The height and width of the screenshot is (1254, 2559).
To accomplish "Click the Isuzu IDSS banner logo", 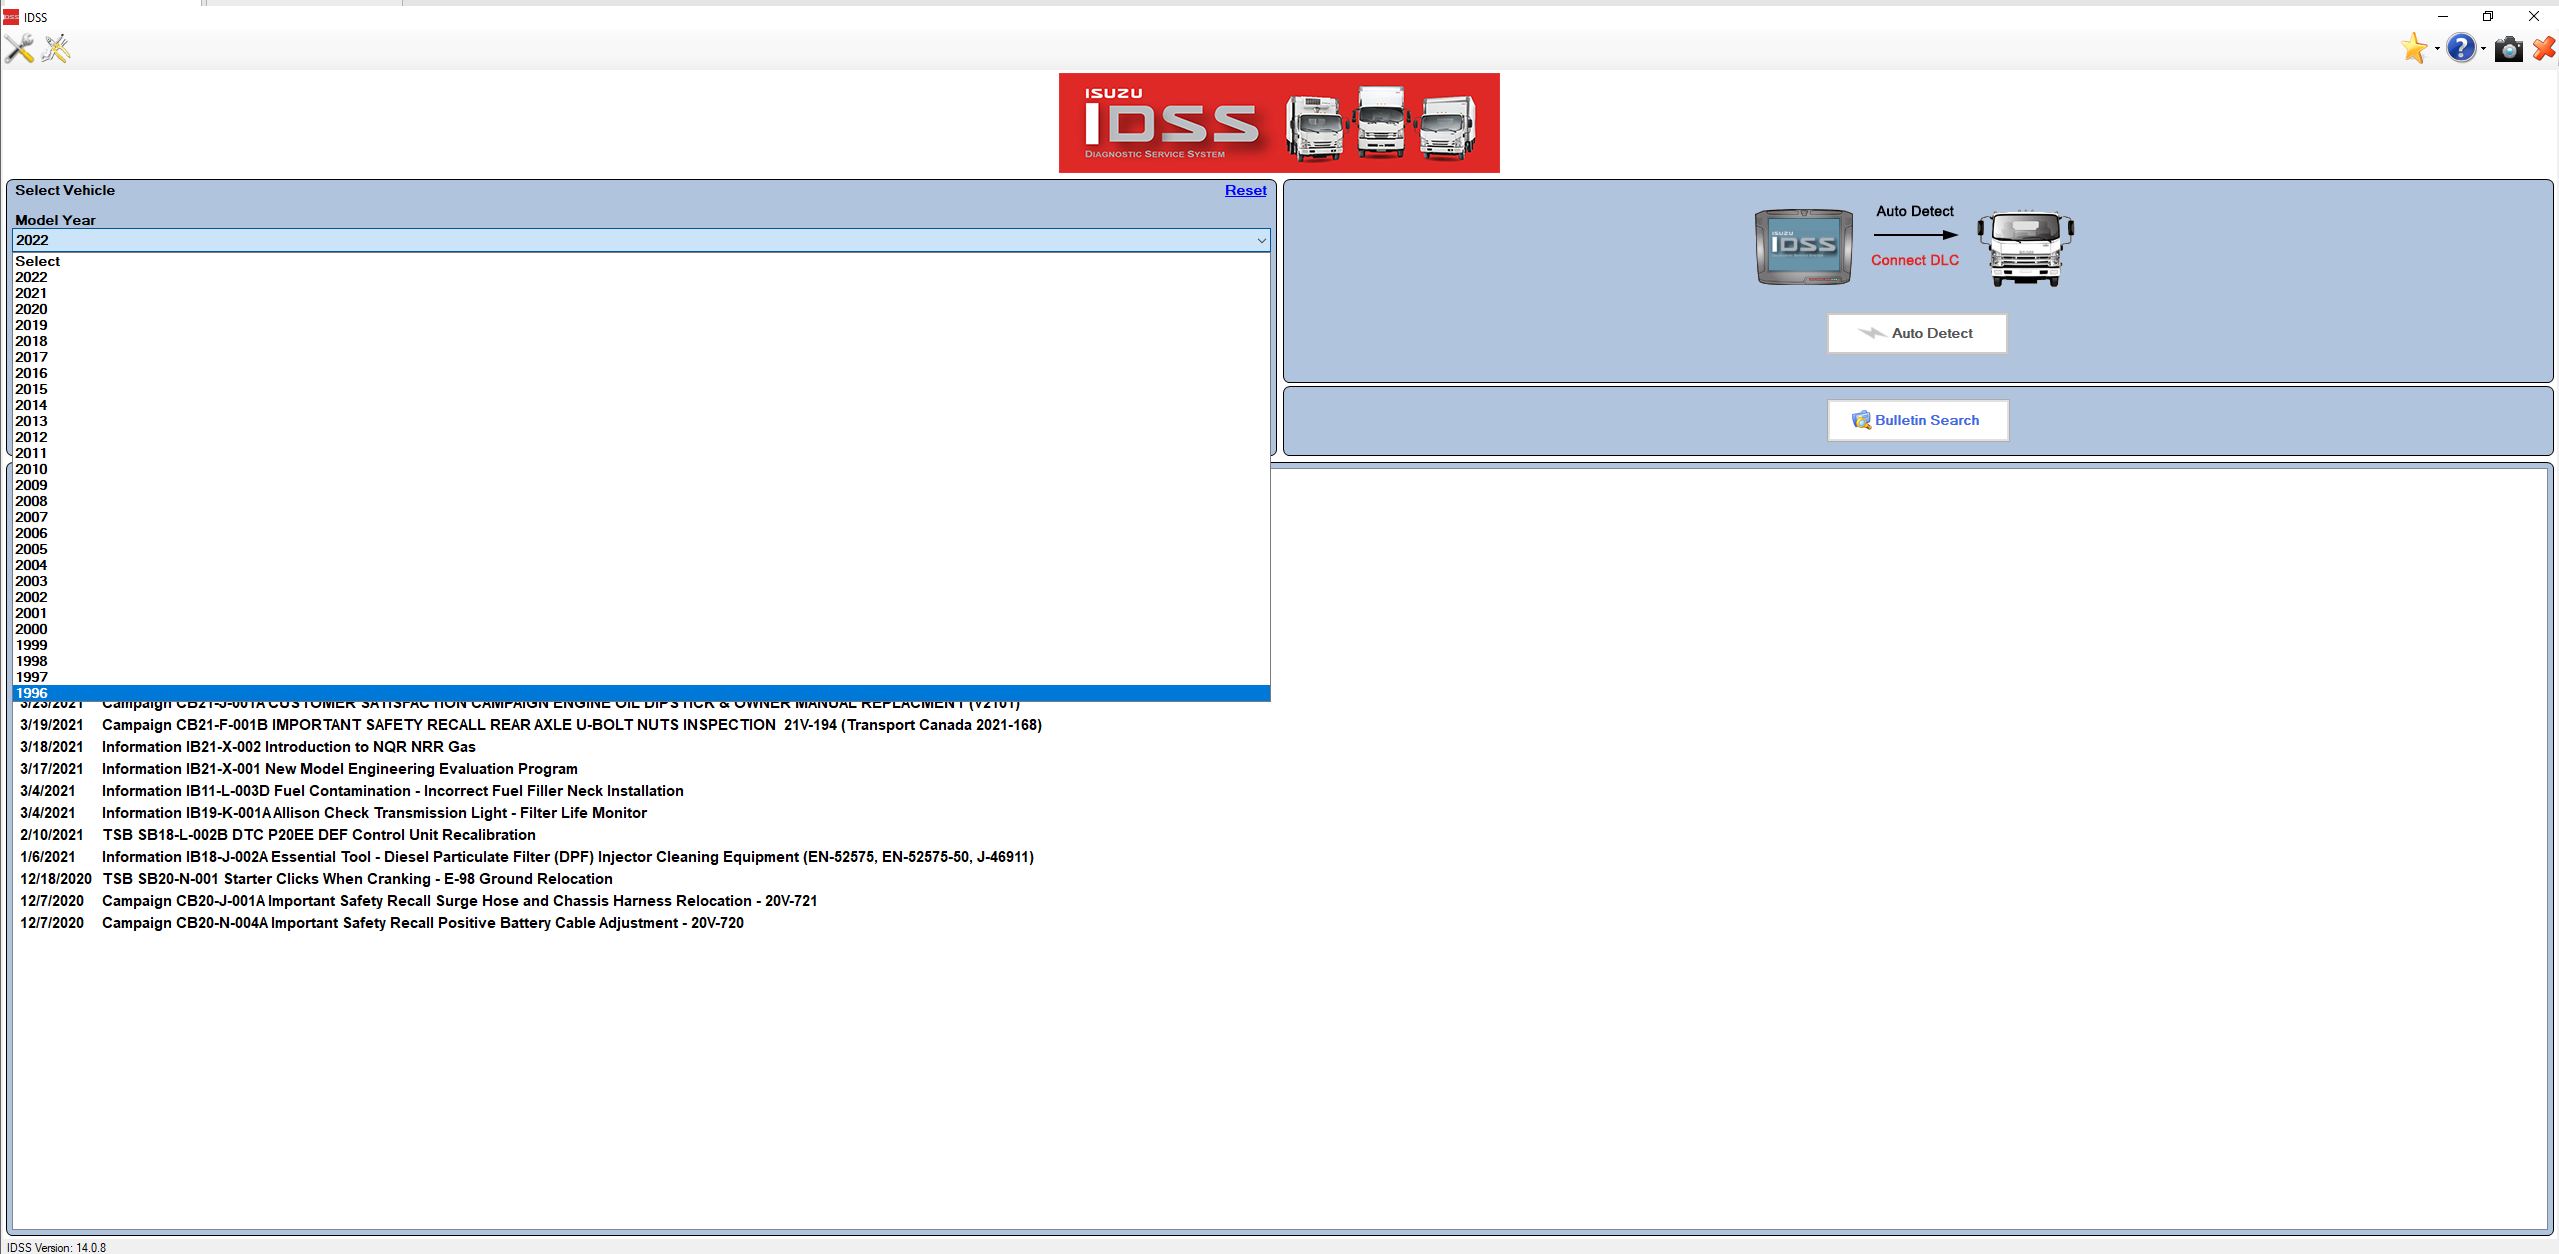I will point(1280,122).
